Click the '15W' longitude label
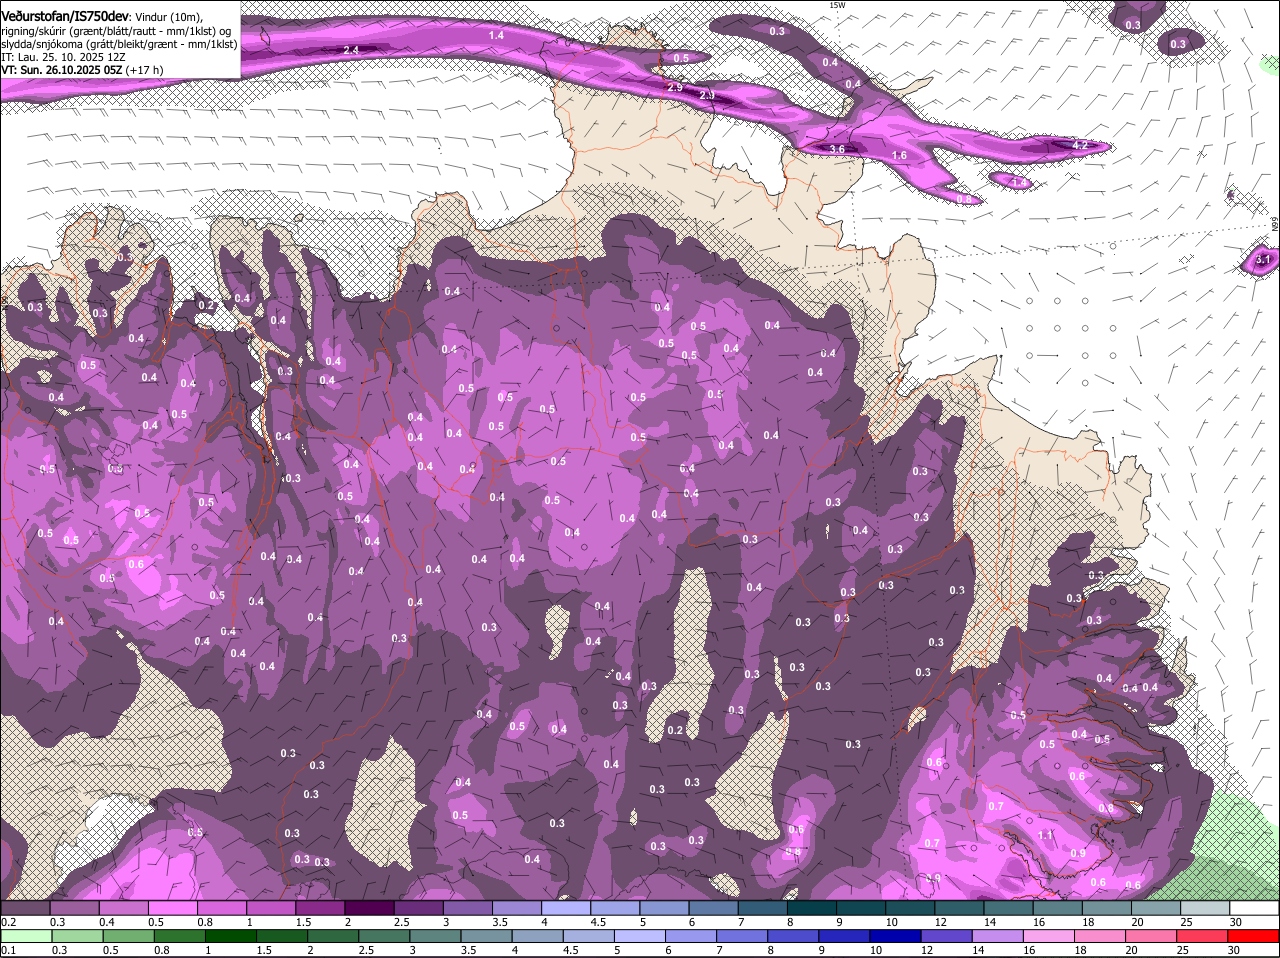 coord(837,5)
